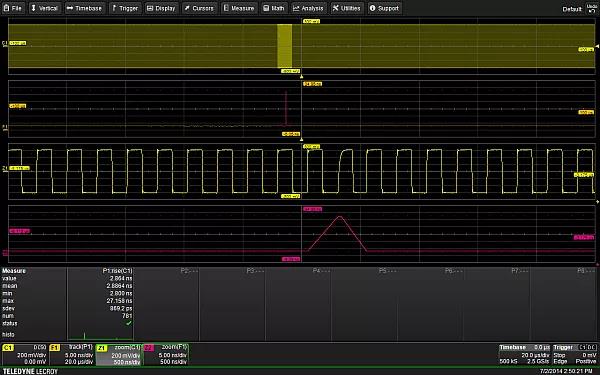The width and height of the screenshot is (600, 375).
Task: Open the File menu
Action: (13, 8)
